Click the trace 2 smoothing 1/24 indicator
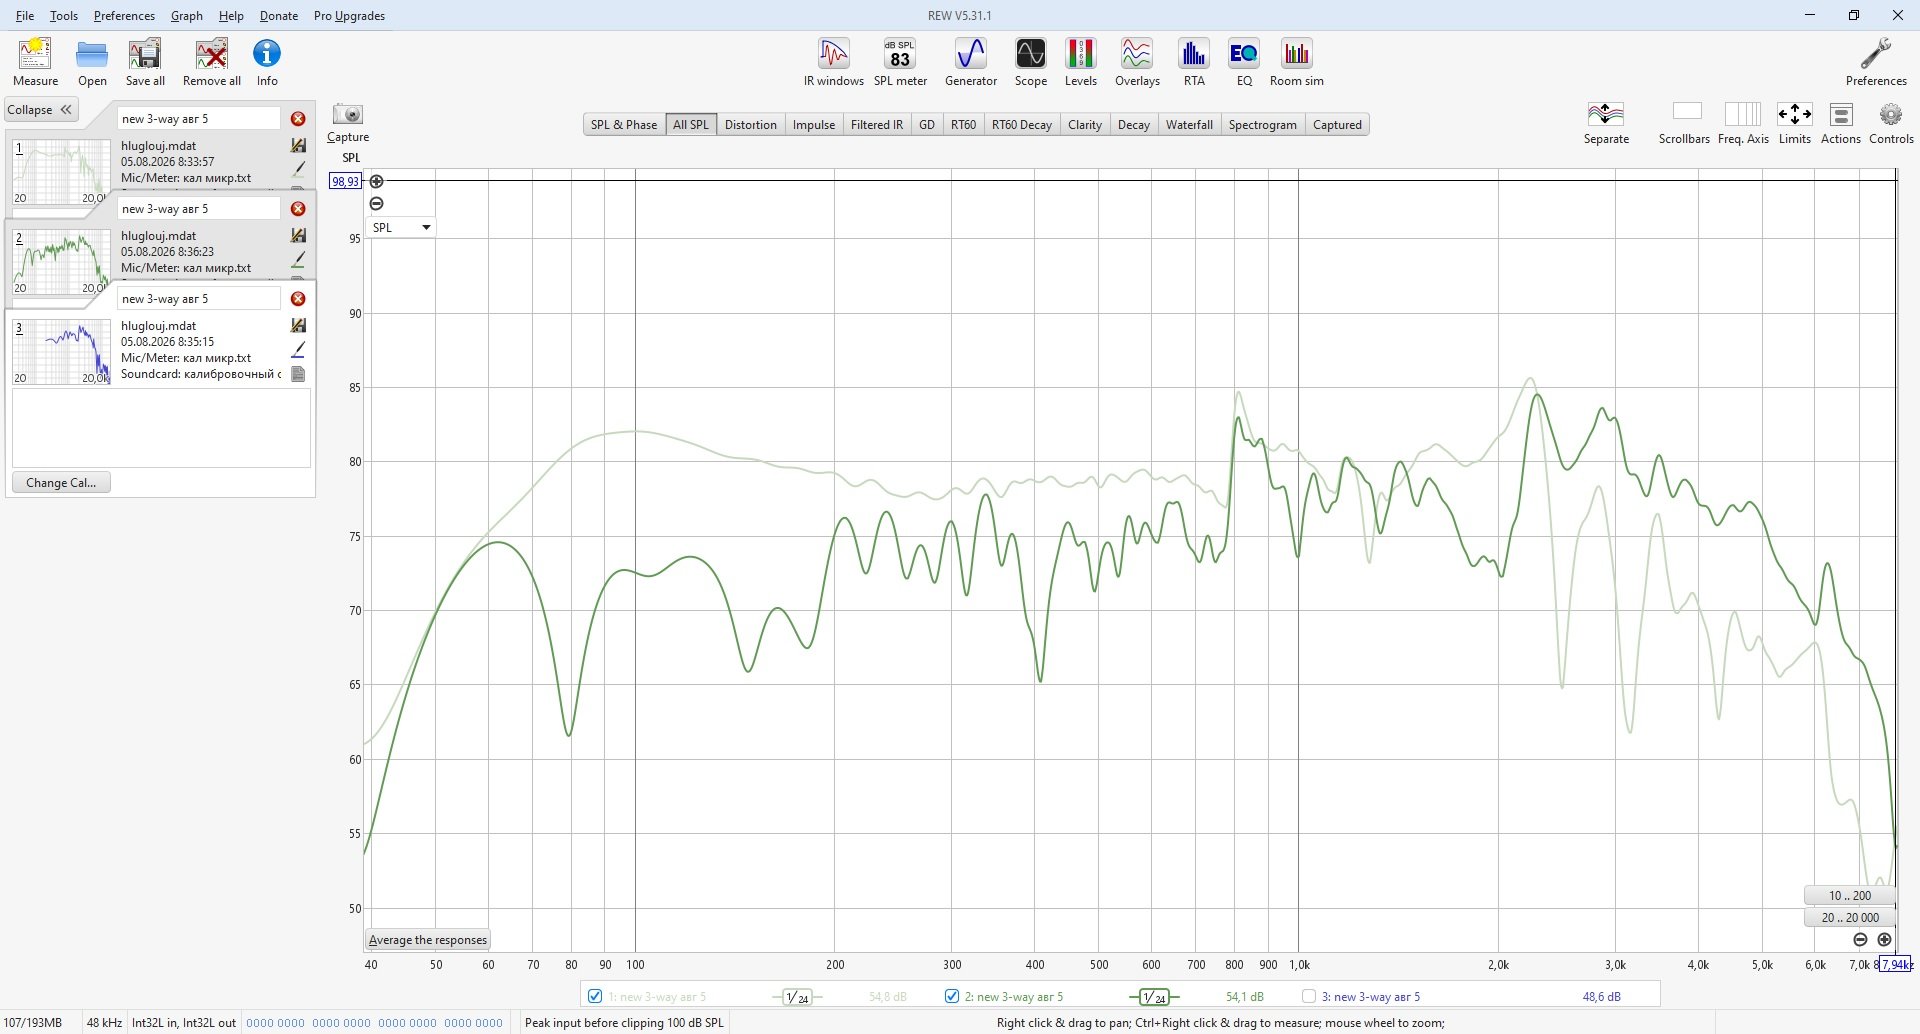1920x1034 pixels. pos(1154,997)
